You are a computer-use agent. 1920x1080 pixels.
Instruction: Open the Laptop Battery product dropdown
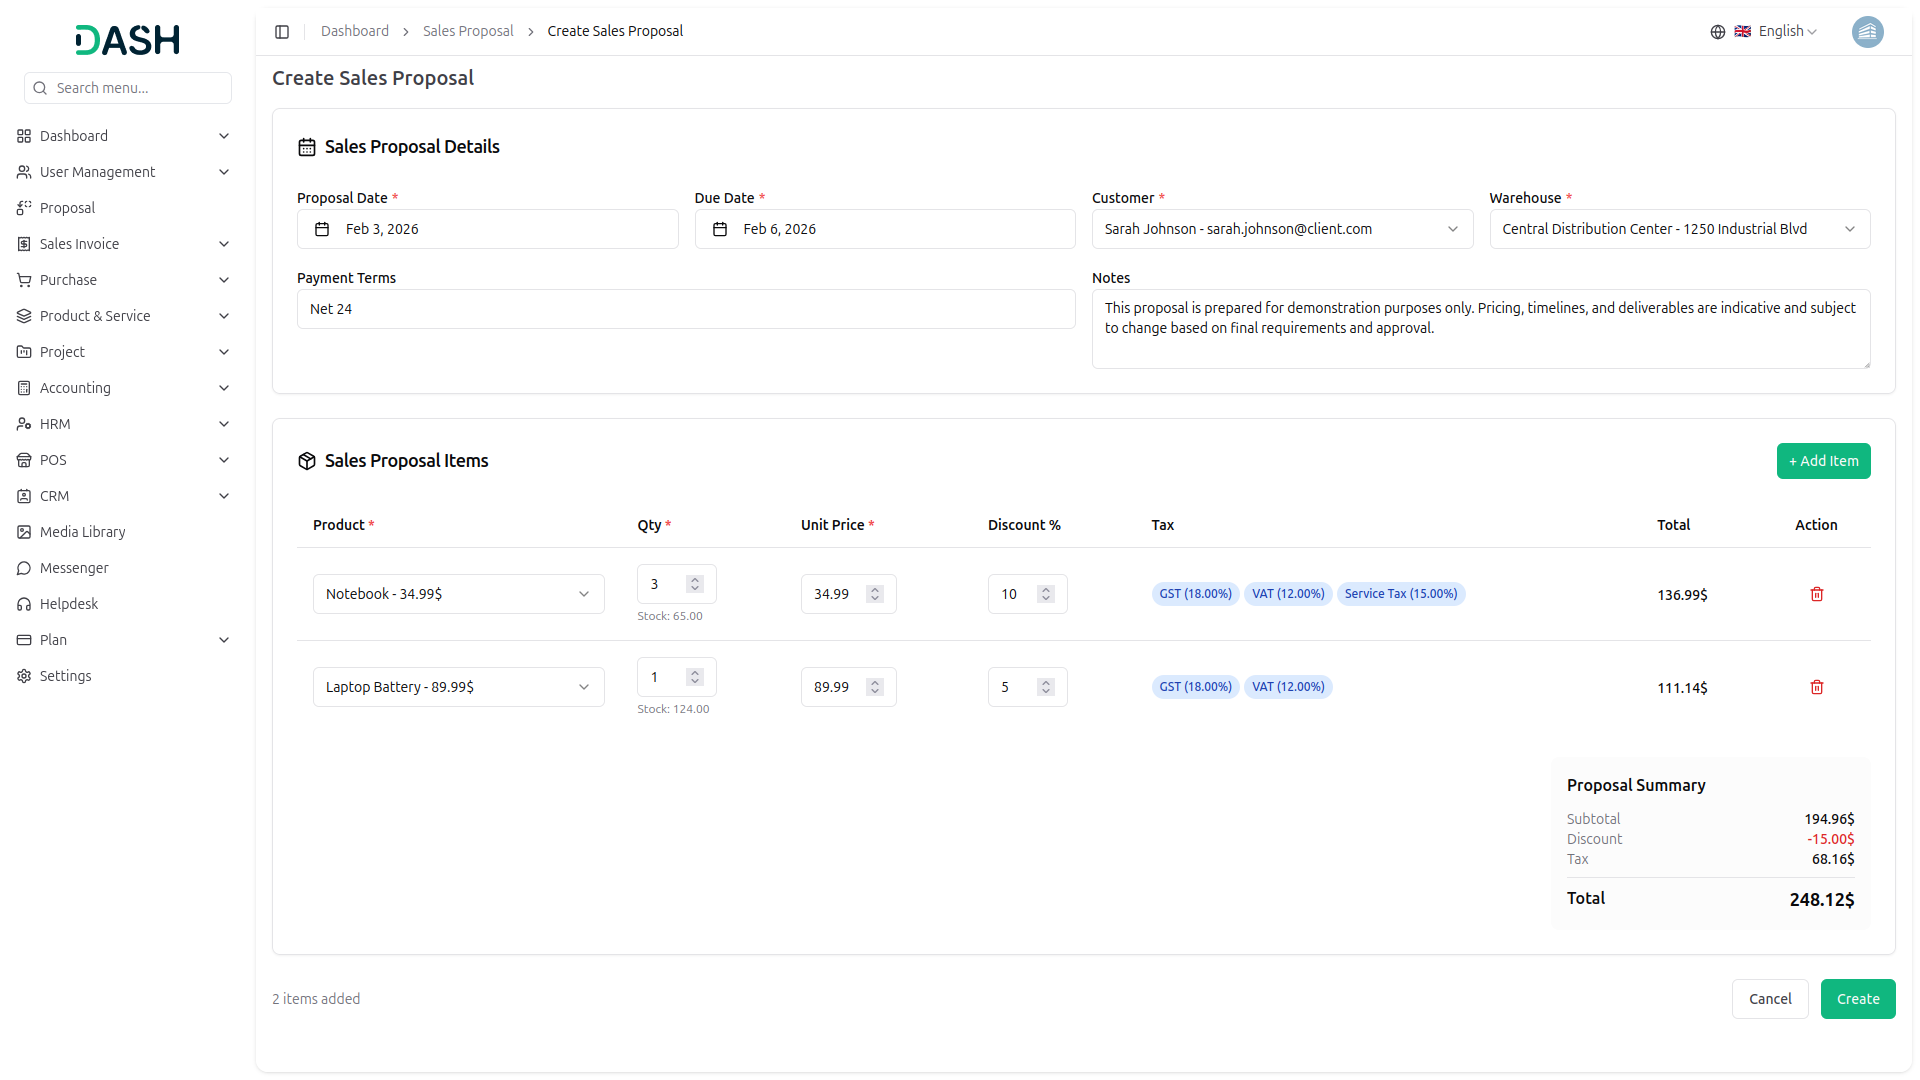[x=458, y=687]
